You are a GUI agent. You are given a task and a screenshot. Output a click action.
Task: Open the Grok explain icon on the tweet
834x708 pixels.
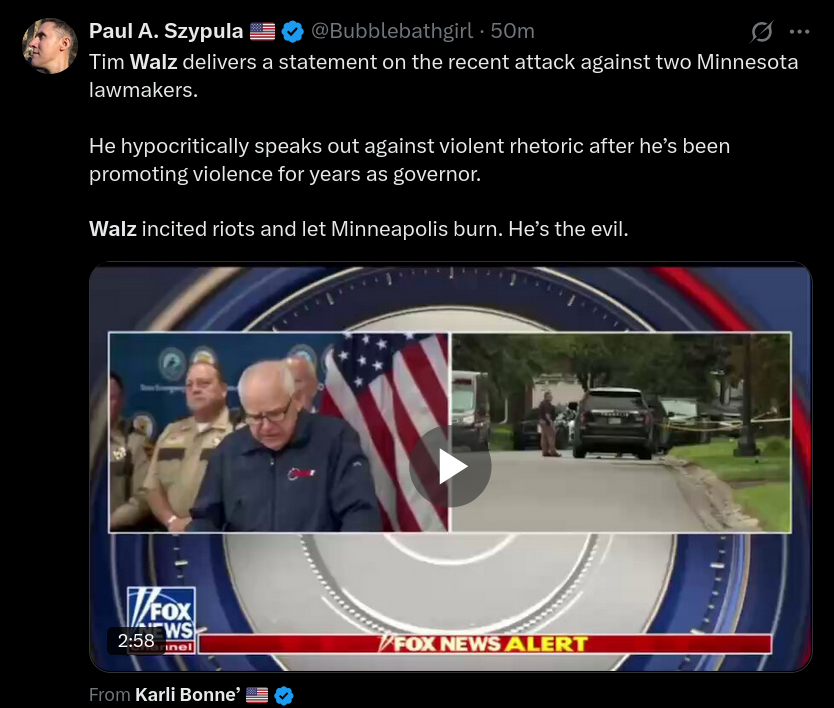[x=762, y=32]
